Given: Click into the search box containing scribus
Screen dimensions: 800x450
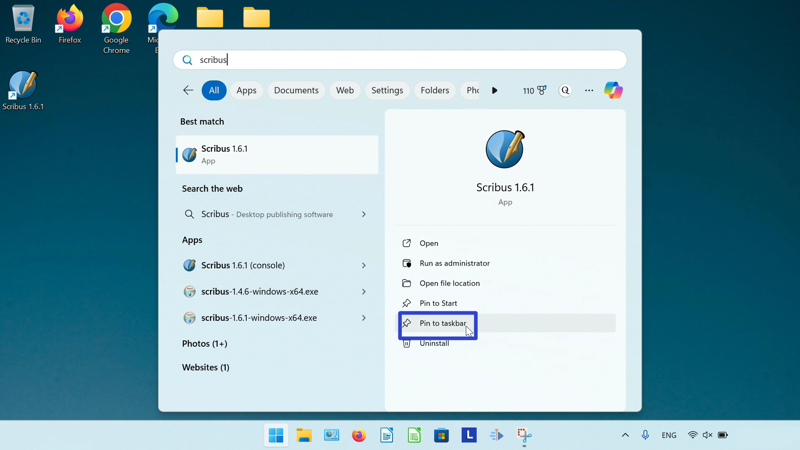Looking at the screenshot, I should (400, 60).
